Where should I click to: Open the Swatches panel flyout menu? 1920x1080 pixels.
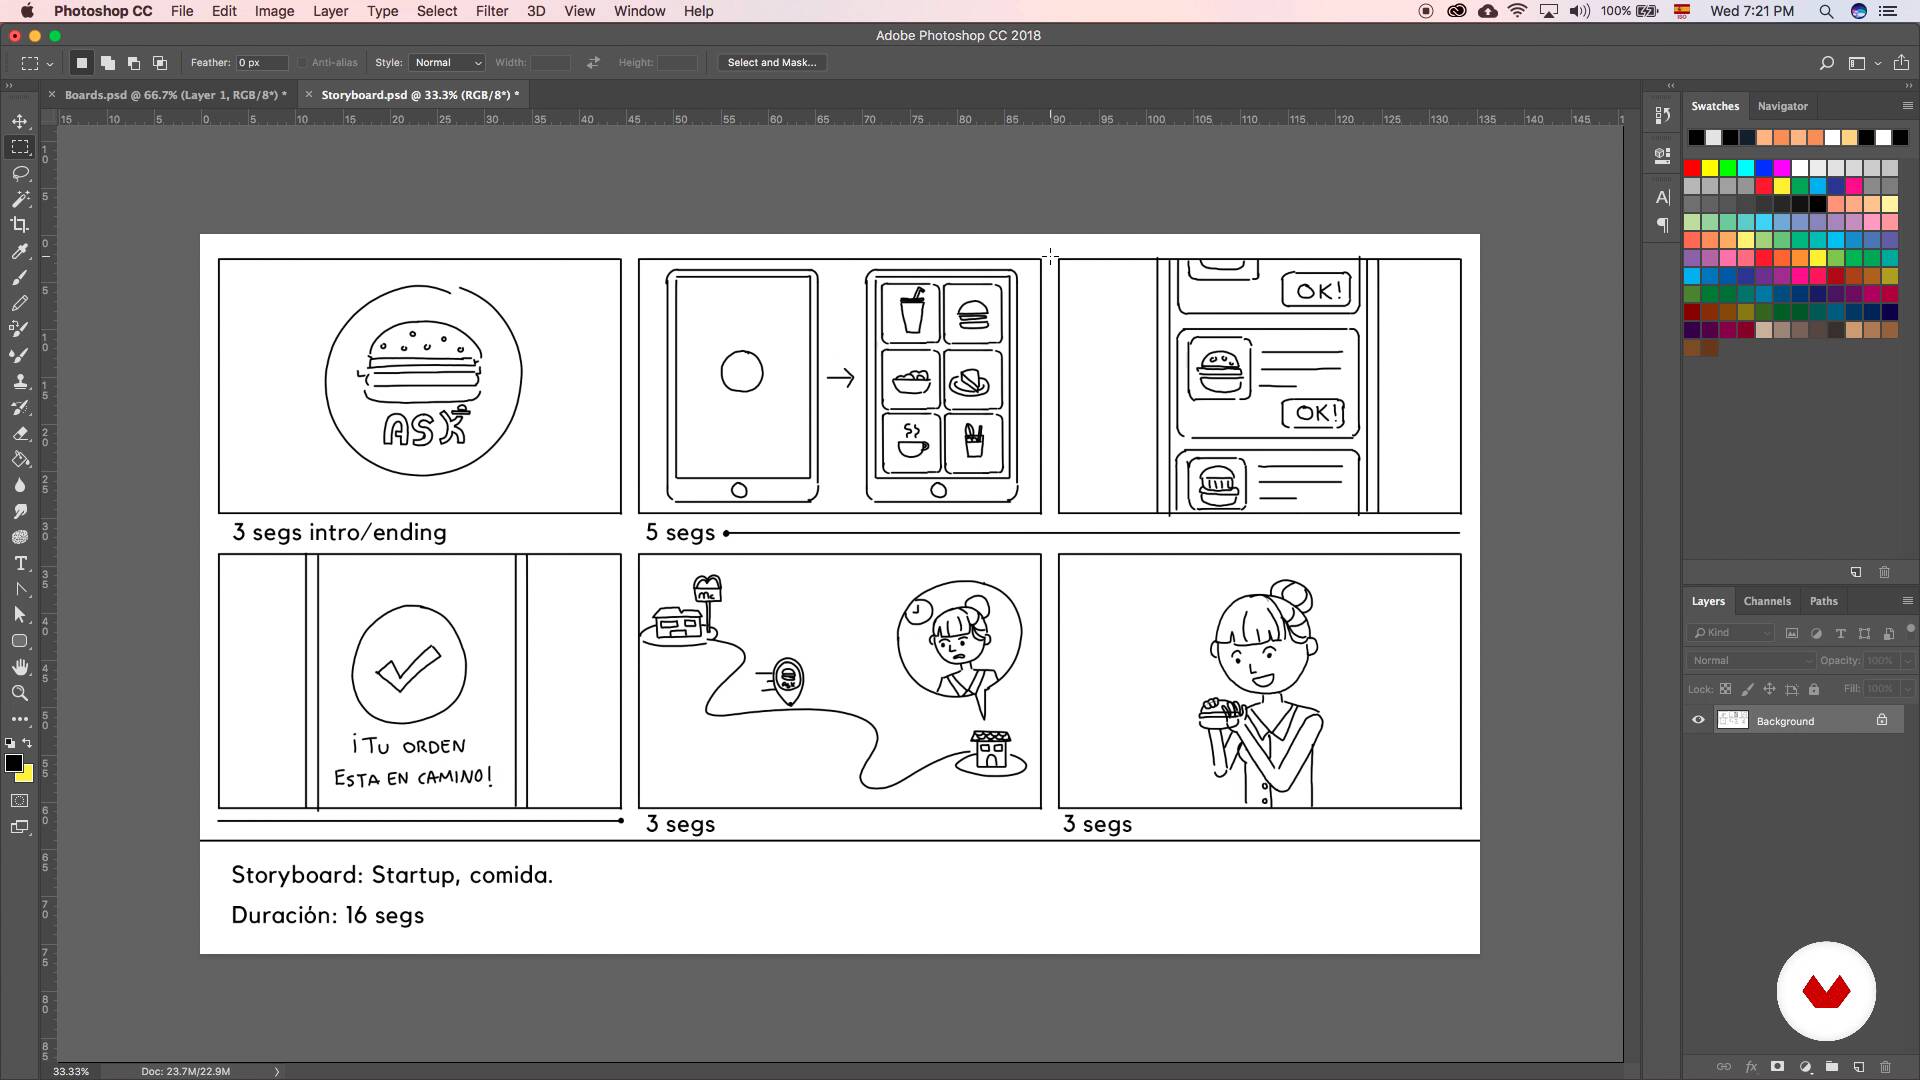click(1907, 106)
